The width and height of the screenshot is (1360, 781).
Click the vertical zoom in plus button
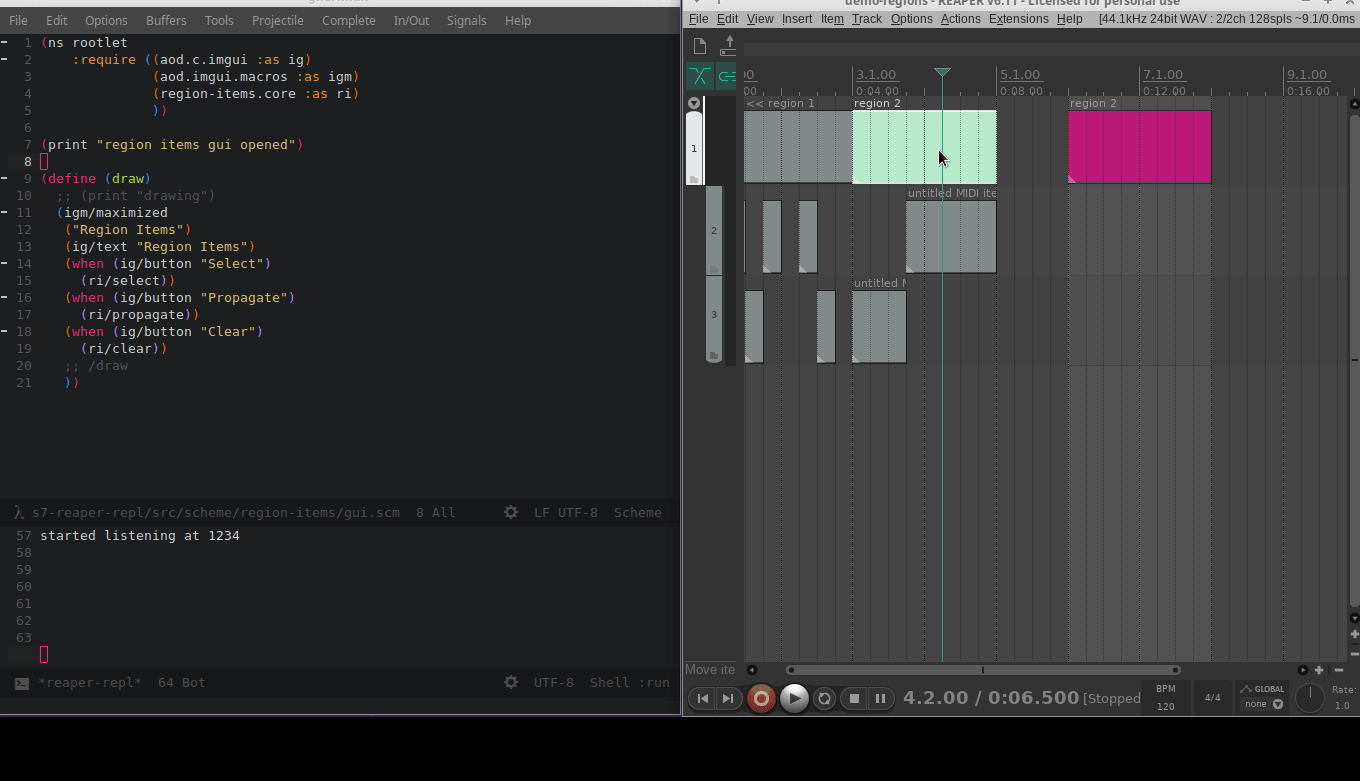1354,634
